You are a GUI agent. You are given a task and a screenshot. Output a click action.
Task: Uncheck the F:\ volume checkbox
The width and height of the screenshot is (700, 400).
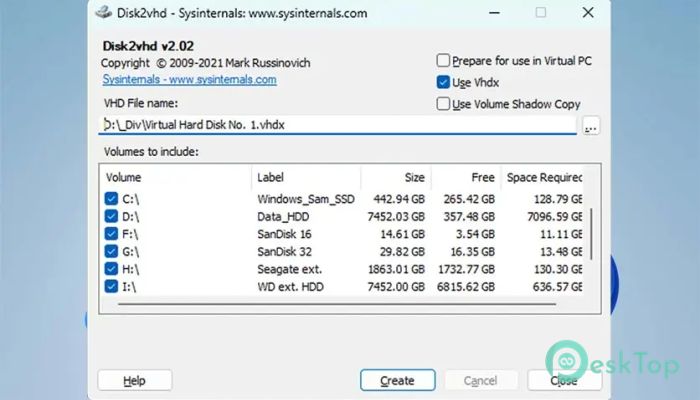point(111,233)
